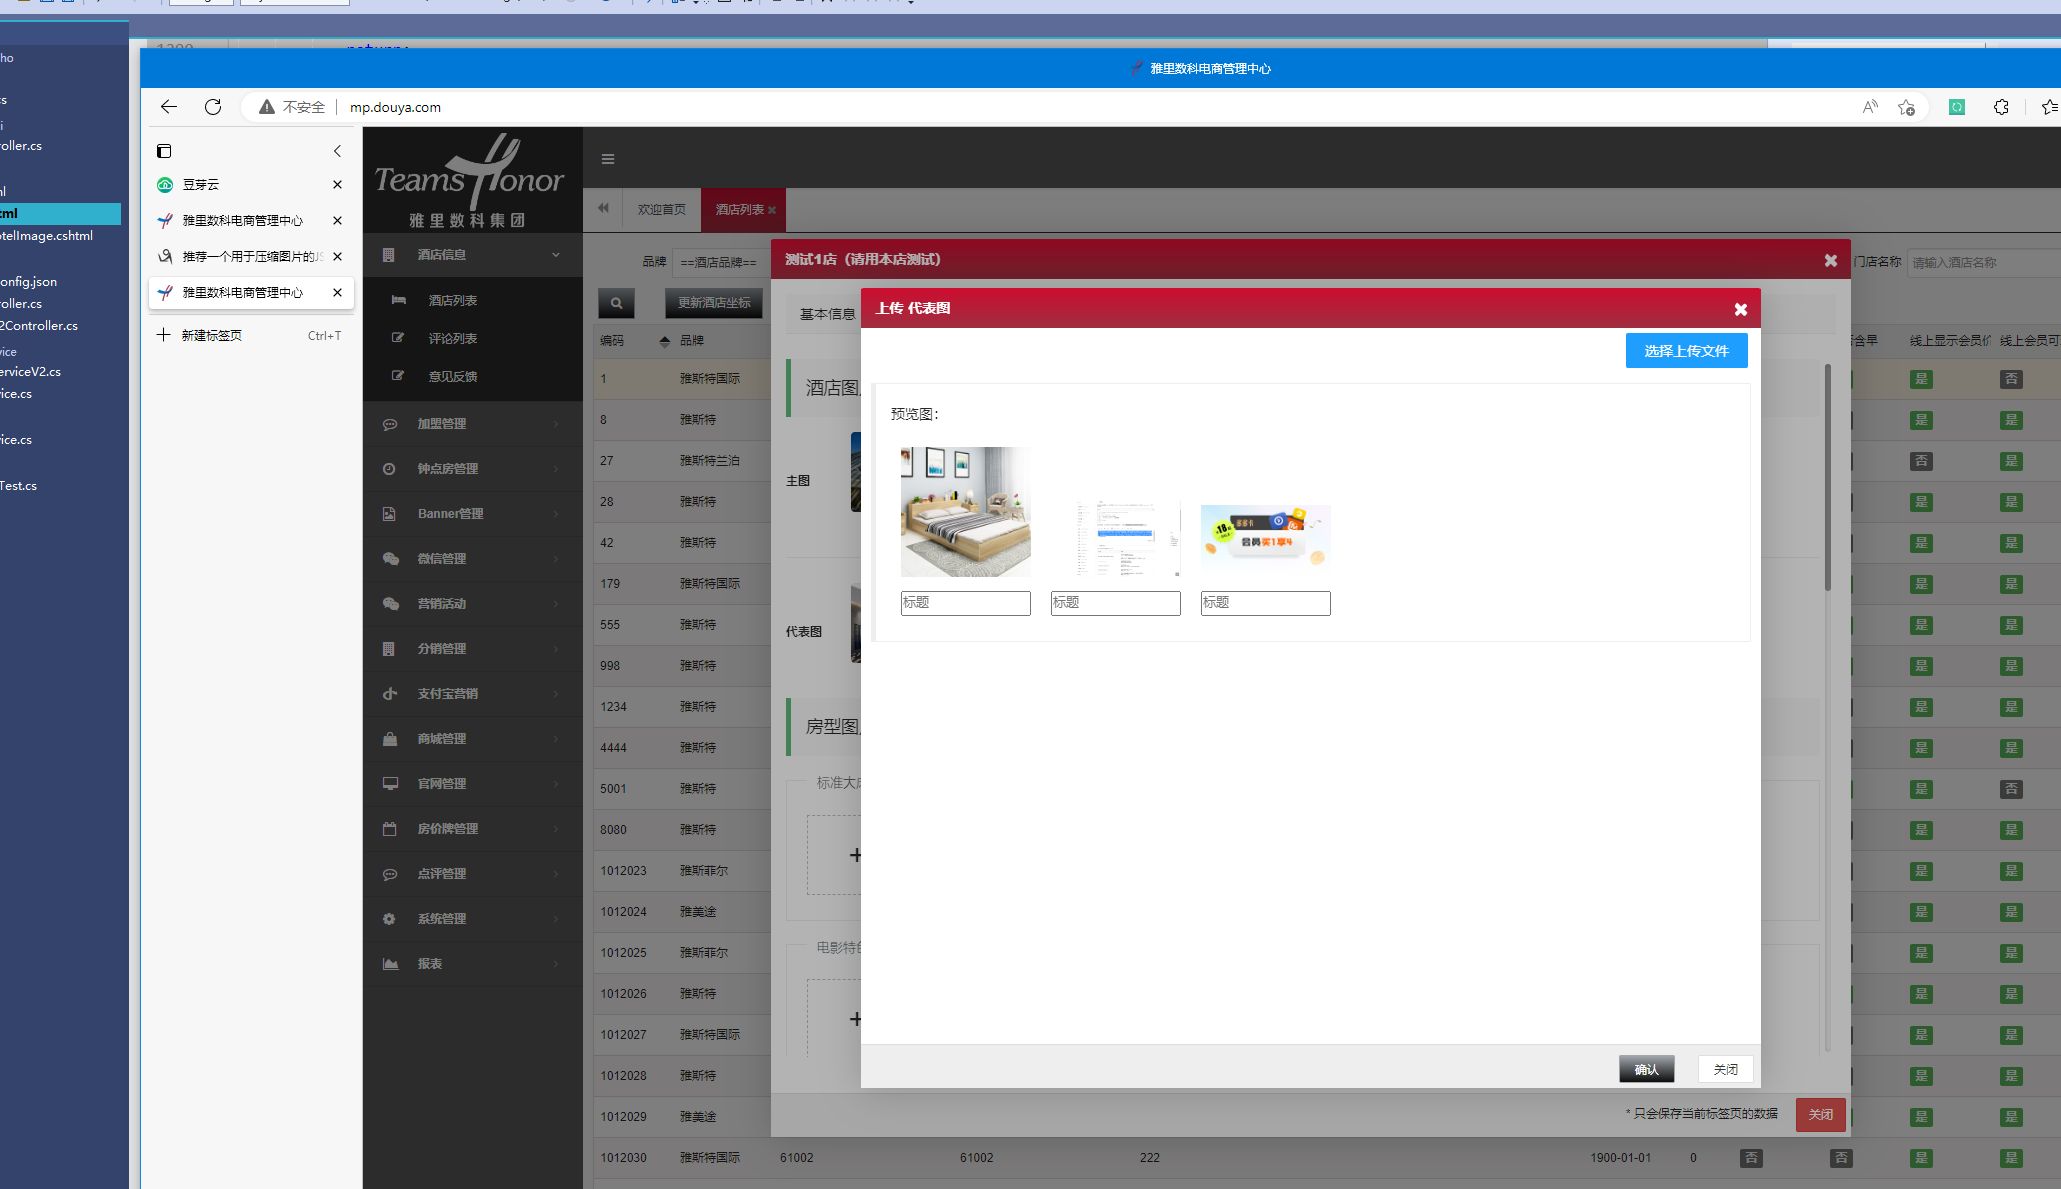The image size is (2061, 1189).
Task: Click tab scroll-left double arrow icon
Action: 603,209
